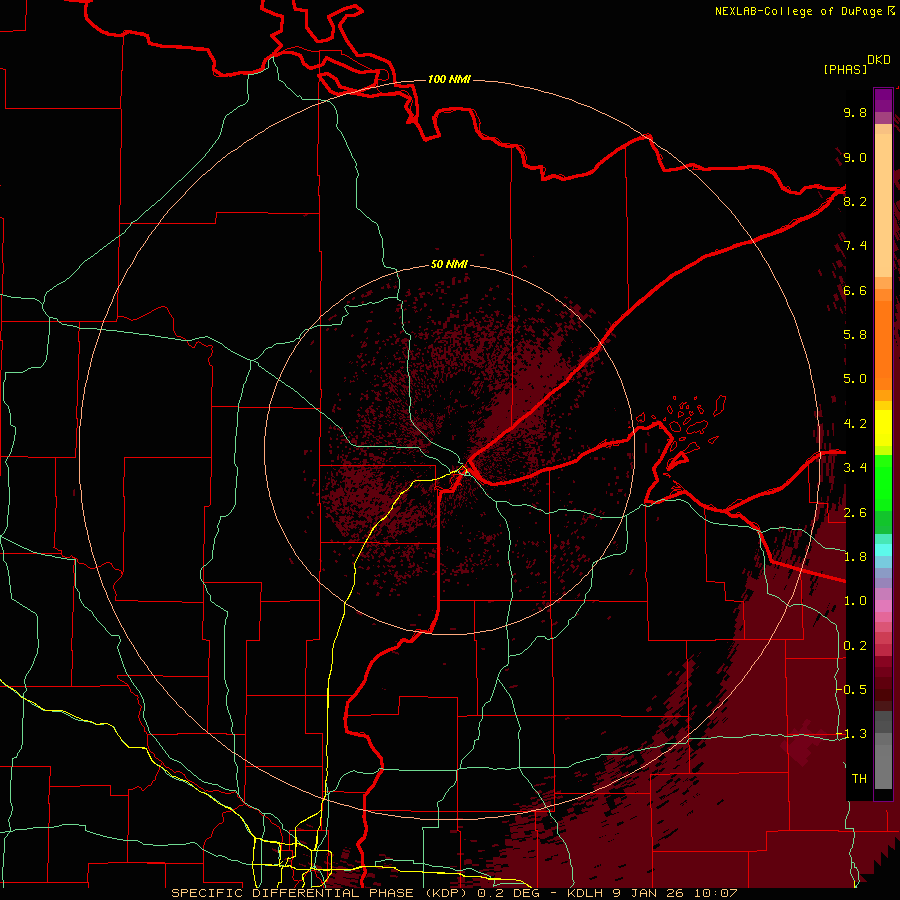The height and width of the screenshot is (900, 900).
Task: Select the 50 NMI range ring label
Action: click(449, 264)
